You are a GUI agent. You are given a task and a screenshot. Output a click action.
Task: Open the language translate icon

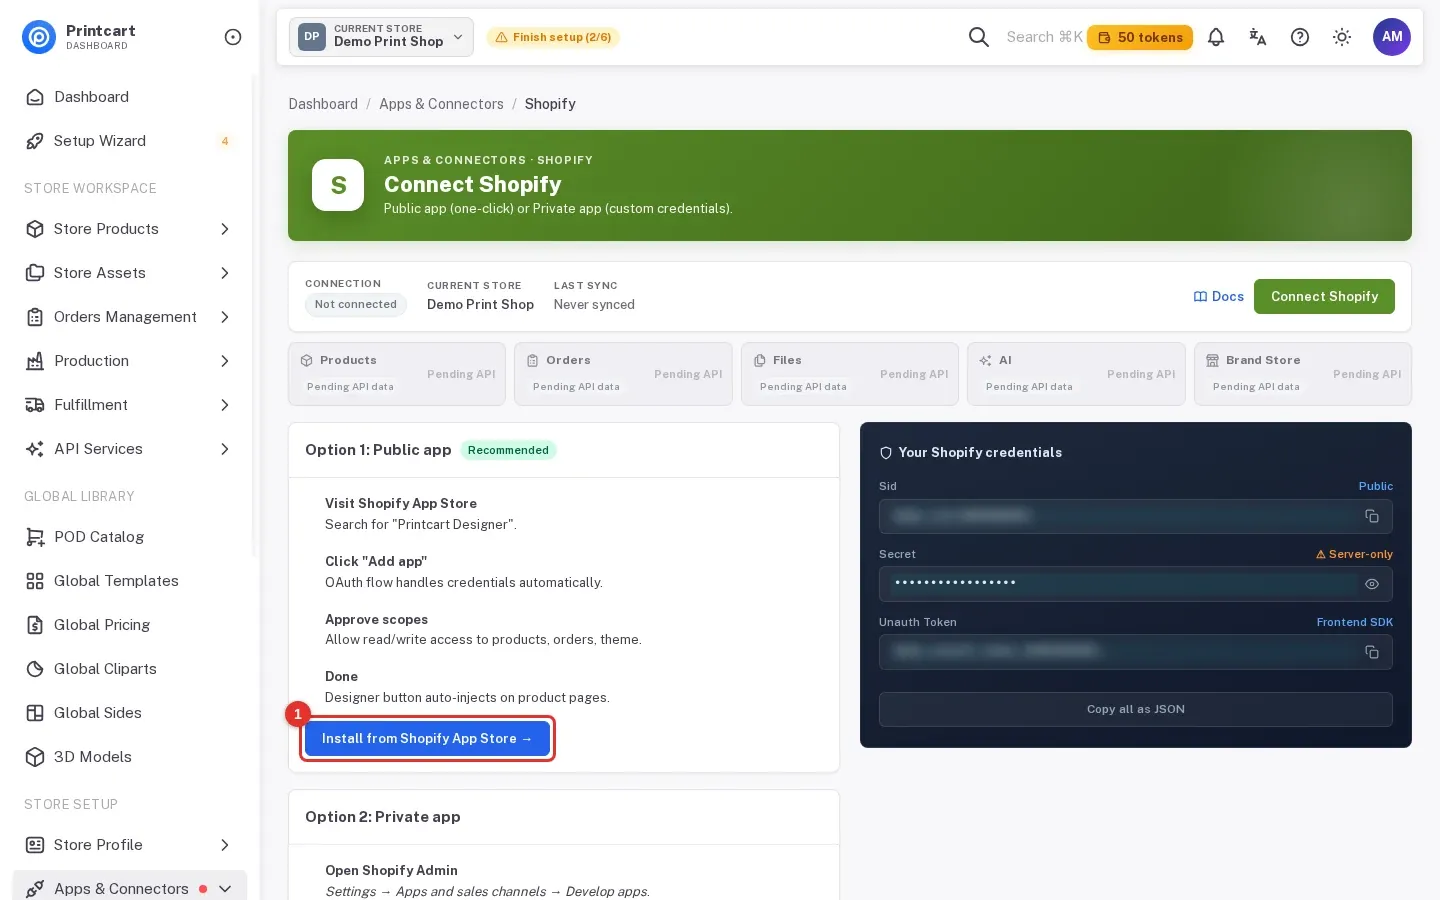1258,37
